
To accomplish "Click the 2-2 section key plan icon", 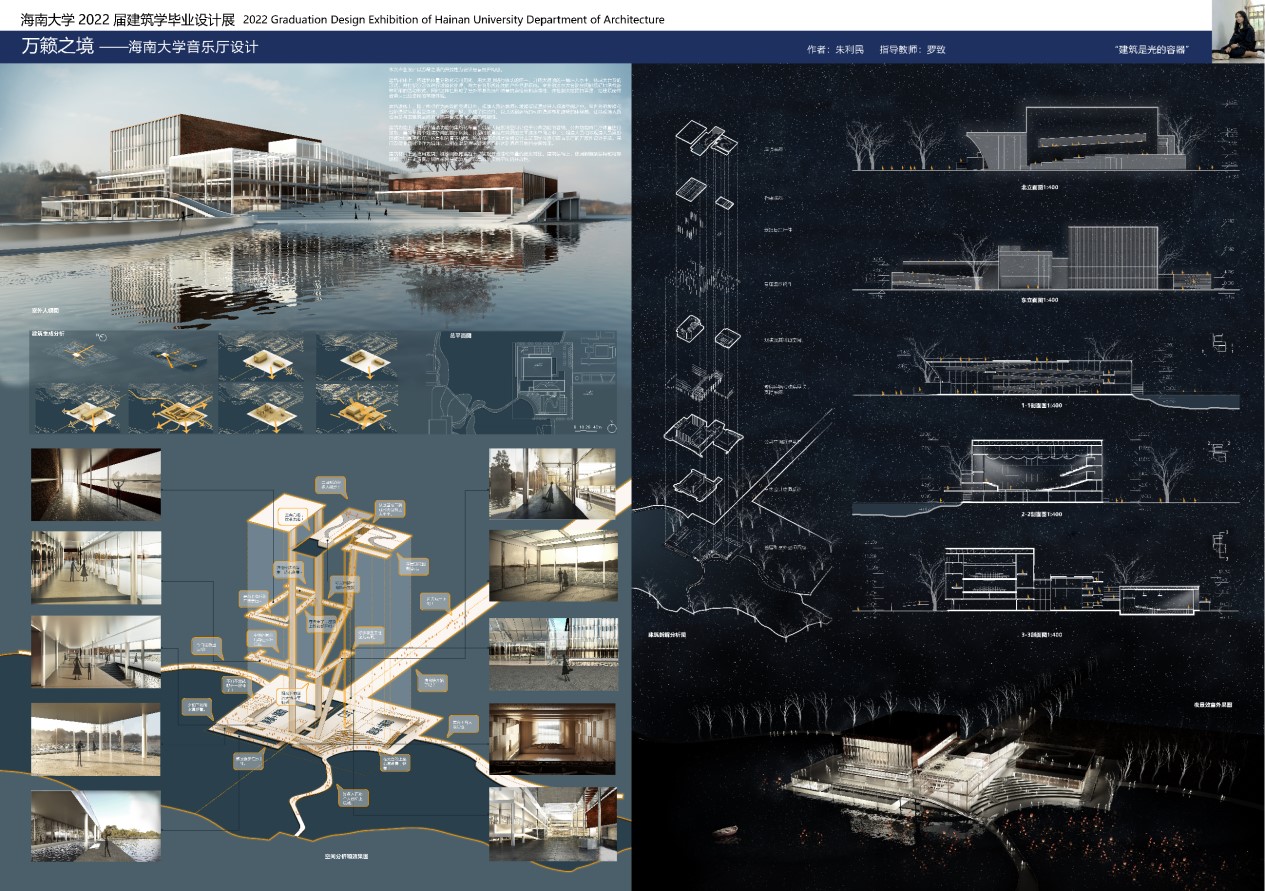I will (1222, 454).
